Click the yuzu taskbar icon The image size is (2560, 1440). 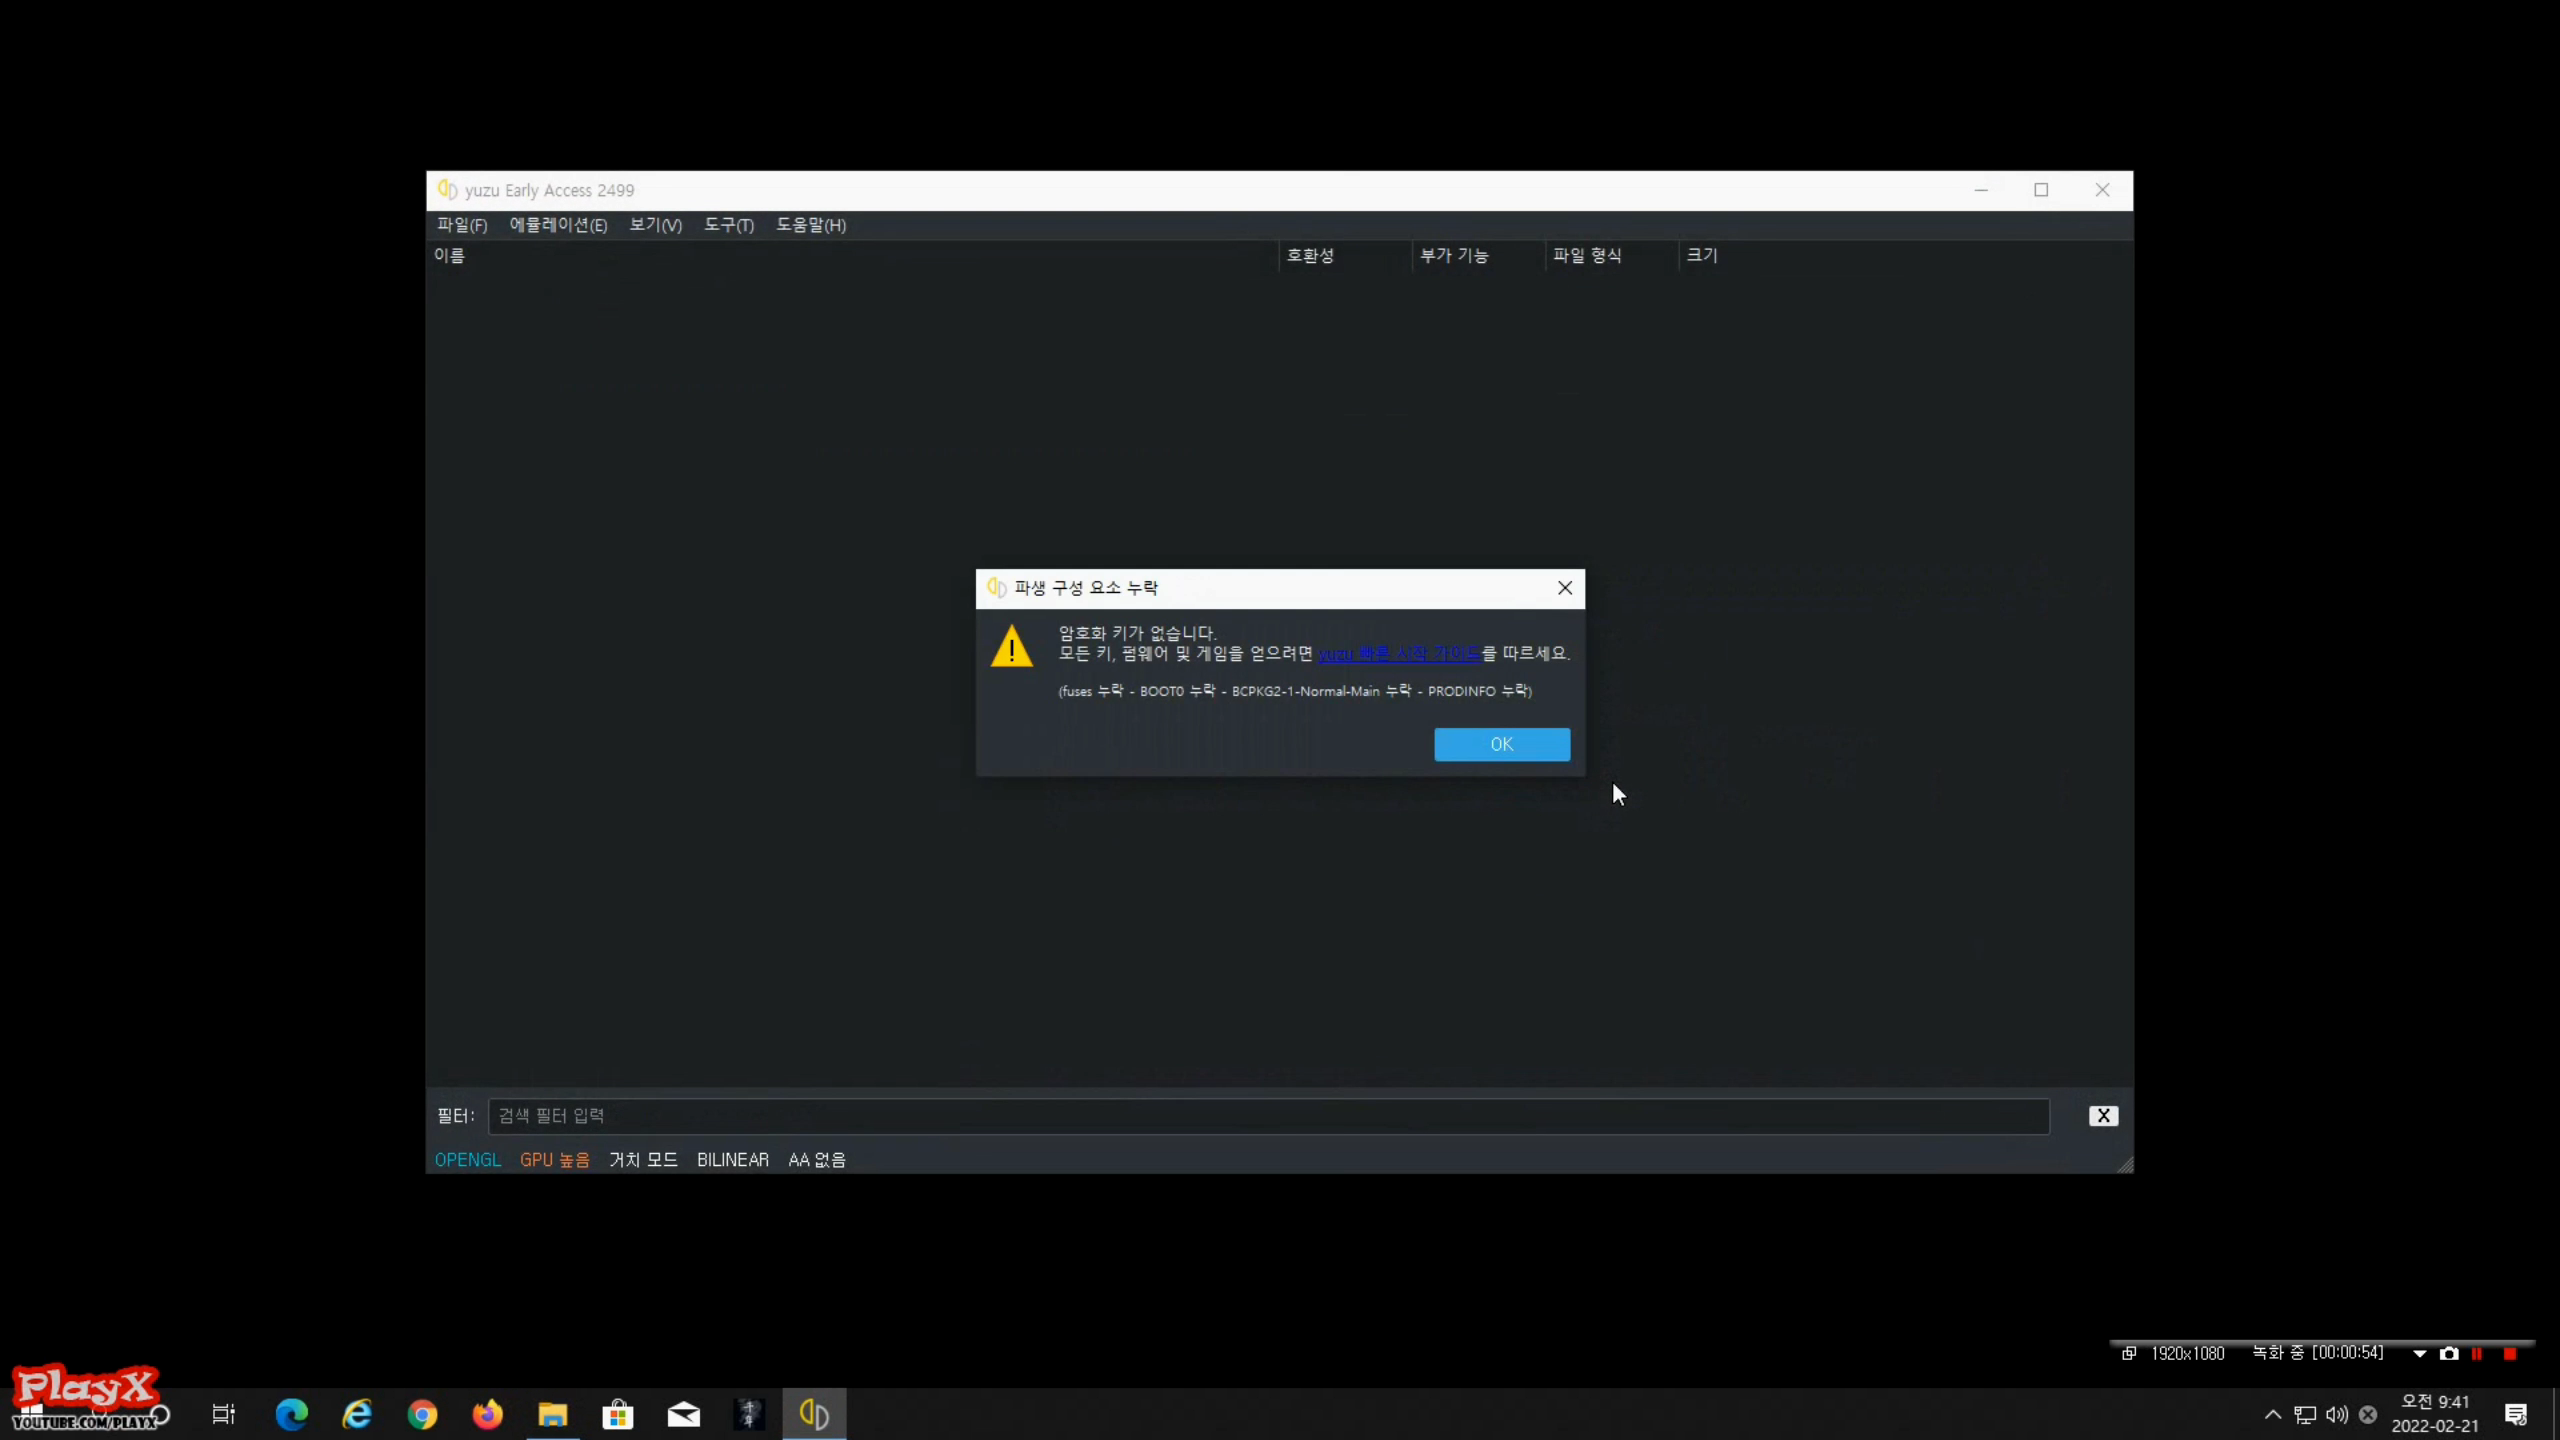pyautogui.click(x=814, y=1414)
